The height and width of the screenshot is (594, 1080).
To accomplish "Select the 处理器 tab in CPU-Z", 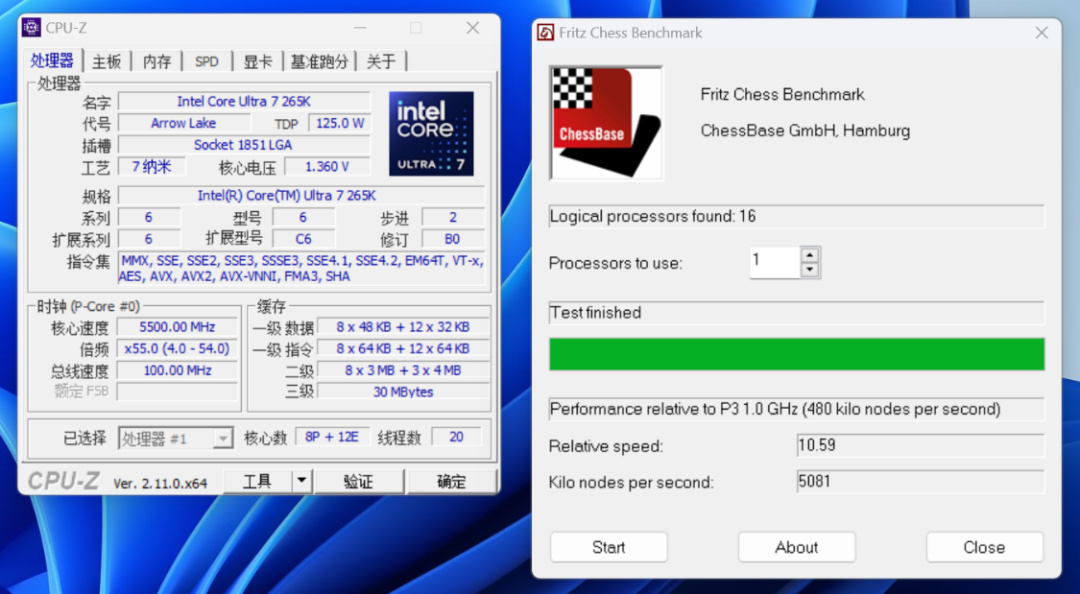I will pos(52,61).
